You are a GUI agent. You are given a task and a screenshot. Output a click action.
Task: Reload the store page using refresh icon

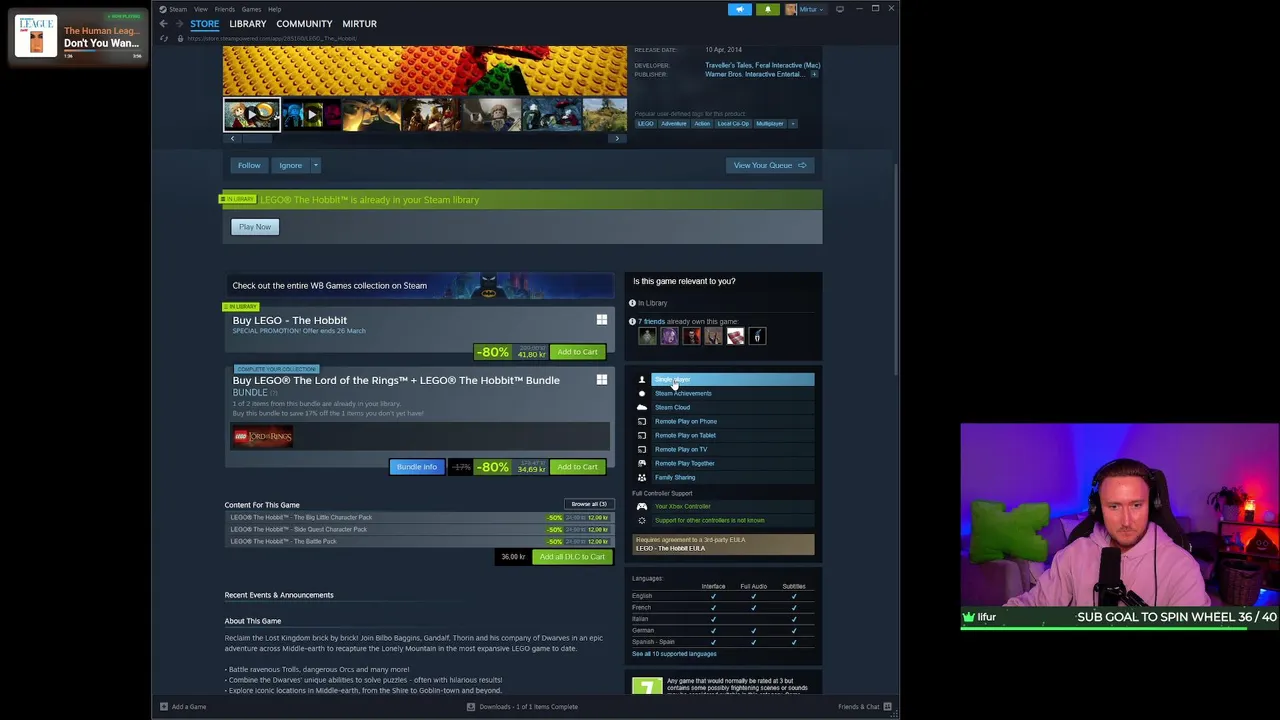(x=164, y=38)
